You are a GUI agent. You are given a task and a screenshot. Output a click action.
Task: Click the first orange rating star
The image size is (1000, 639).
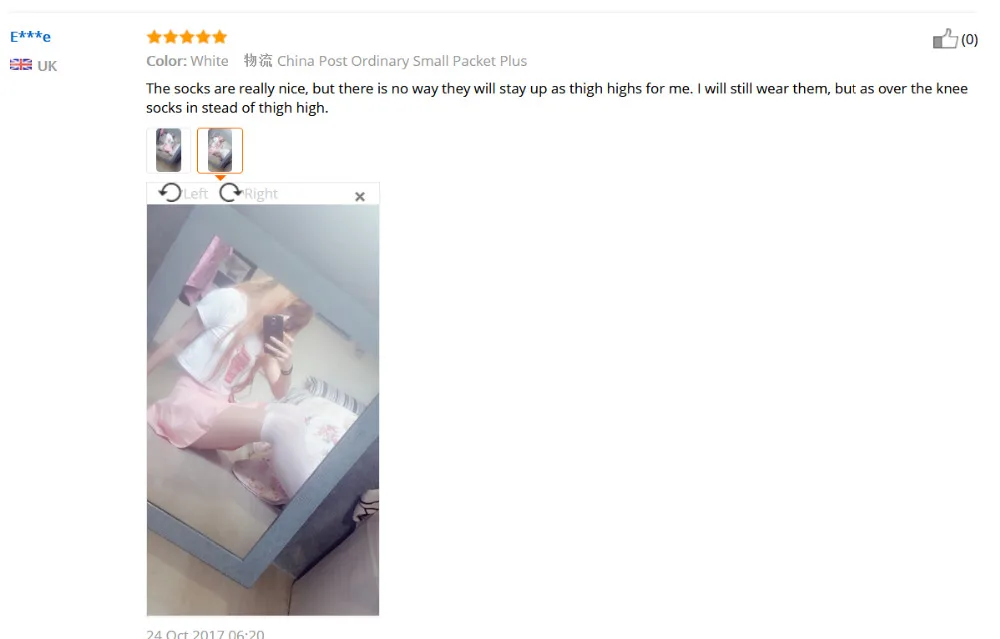[154, 37]
